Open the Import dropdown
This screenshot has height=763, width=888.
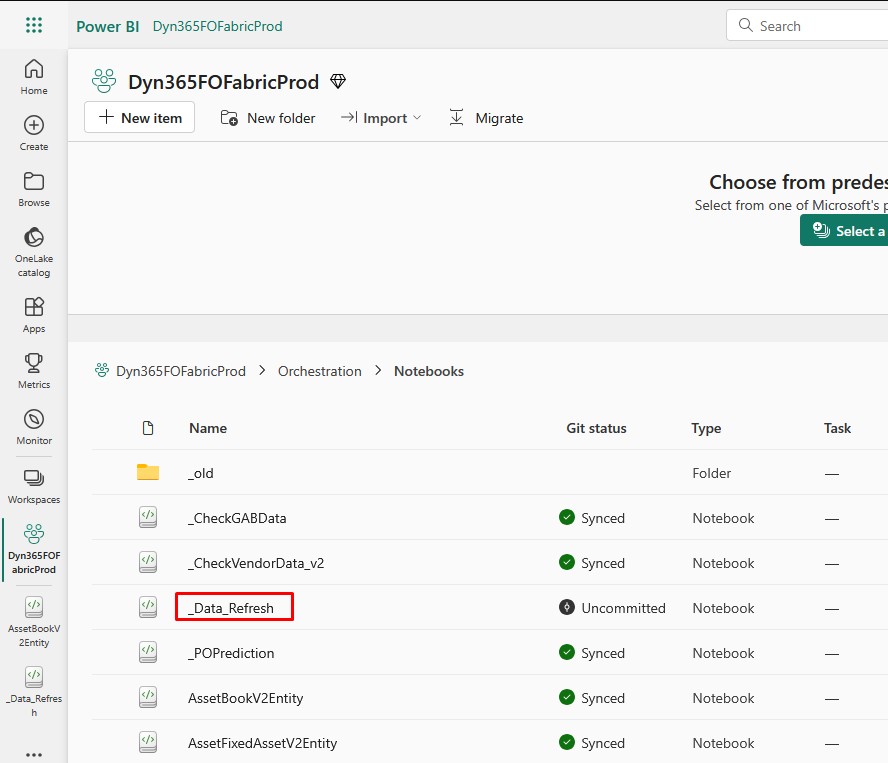[381, 118]
